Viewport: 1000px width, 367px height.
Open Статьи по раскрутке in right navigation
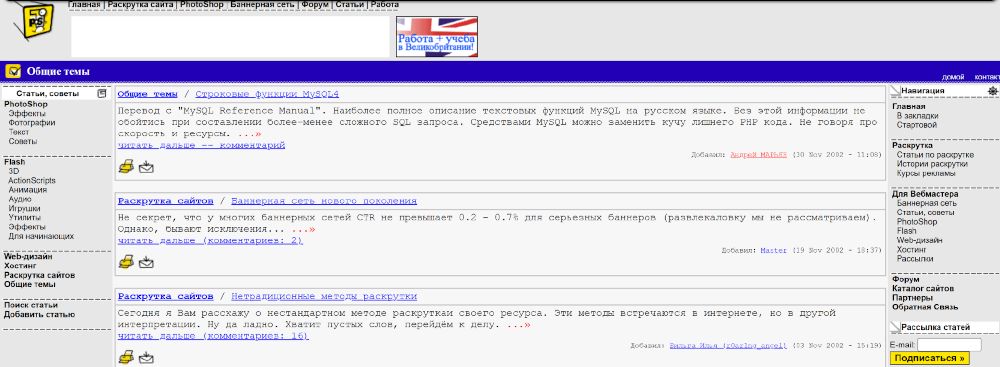(935, 155)
